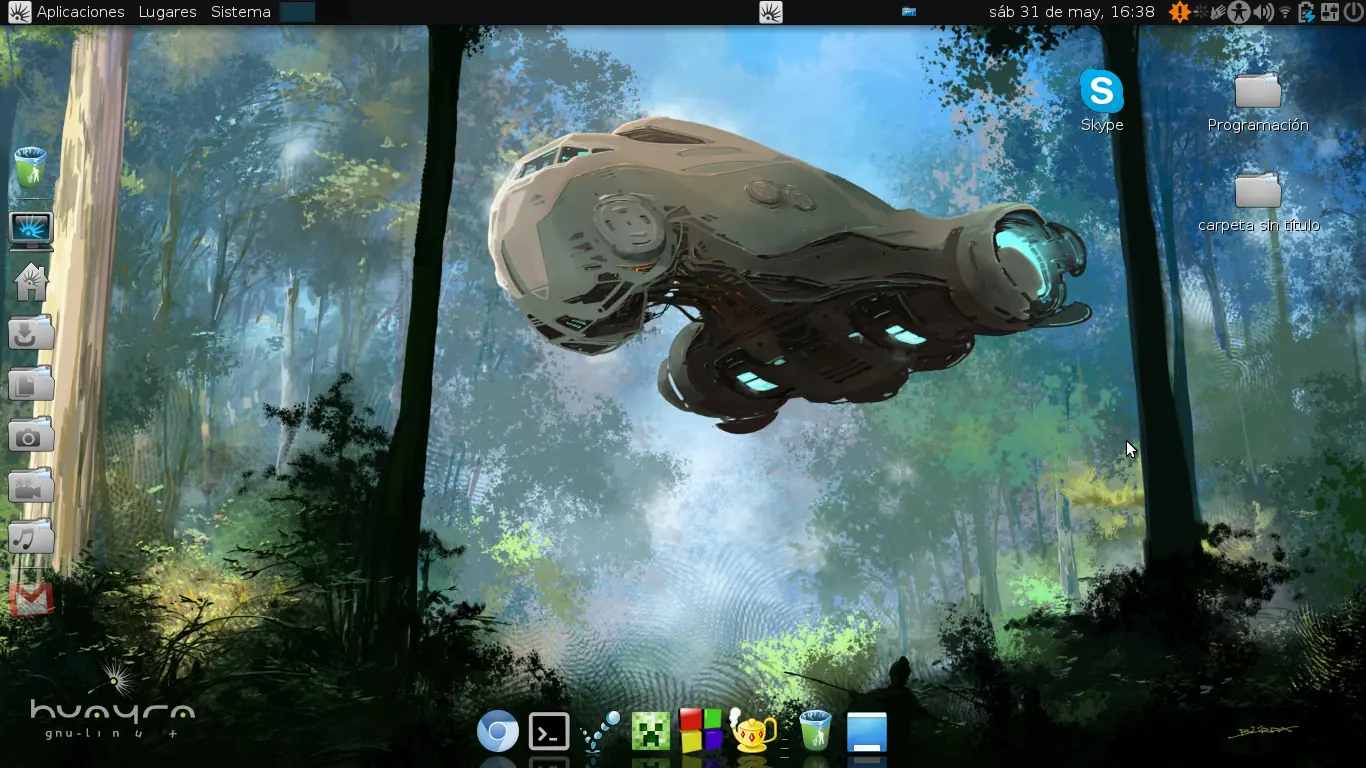The image size is (1366, 768).
Task: Open the Pictures folder with camera icon
Action: click(x=31, y=435)
